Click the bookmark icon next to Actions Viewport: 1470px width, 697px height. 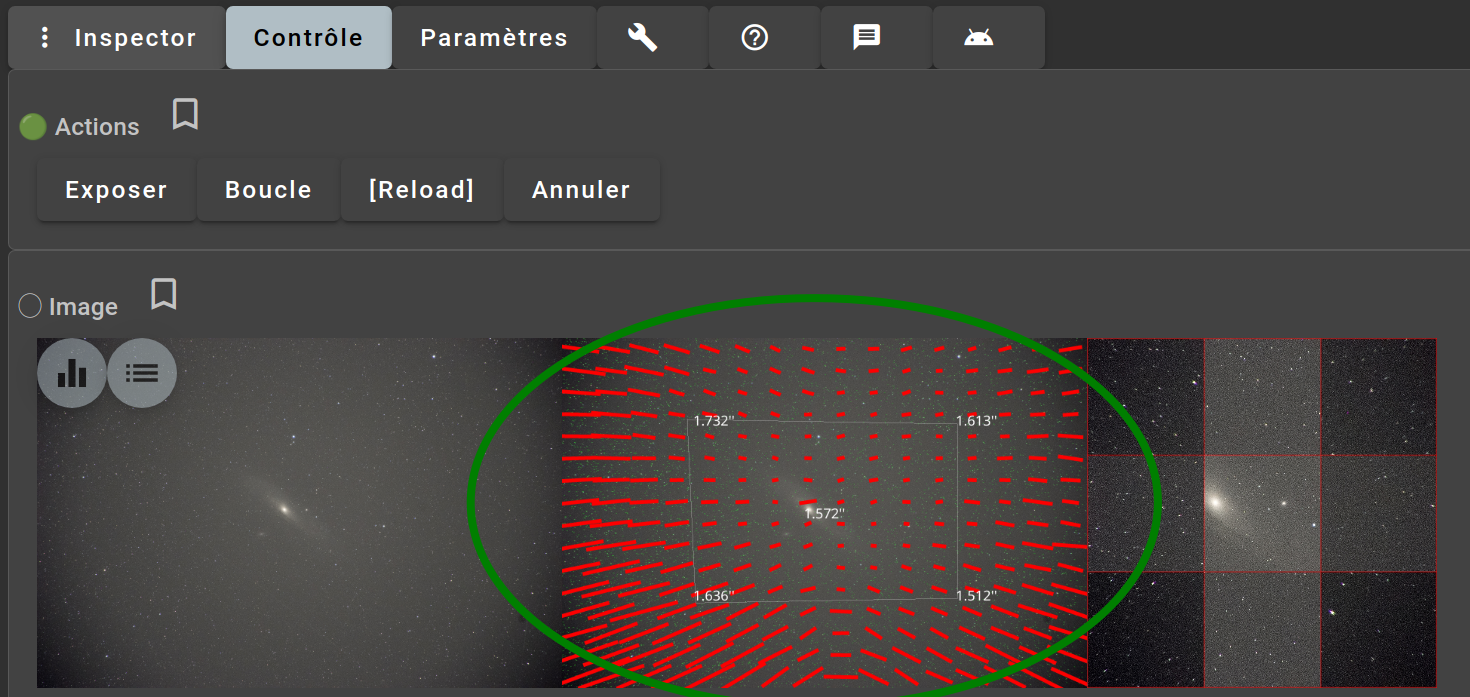coord(185,114)
